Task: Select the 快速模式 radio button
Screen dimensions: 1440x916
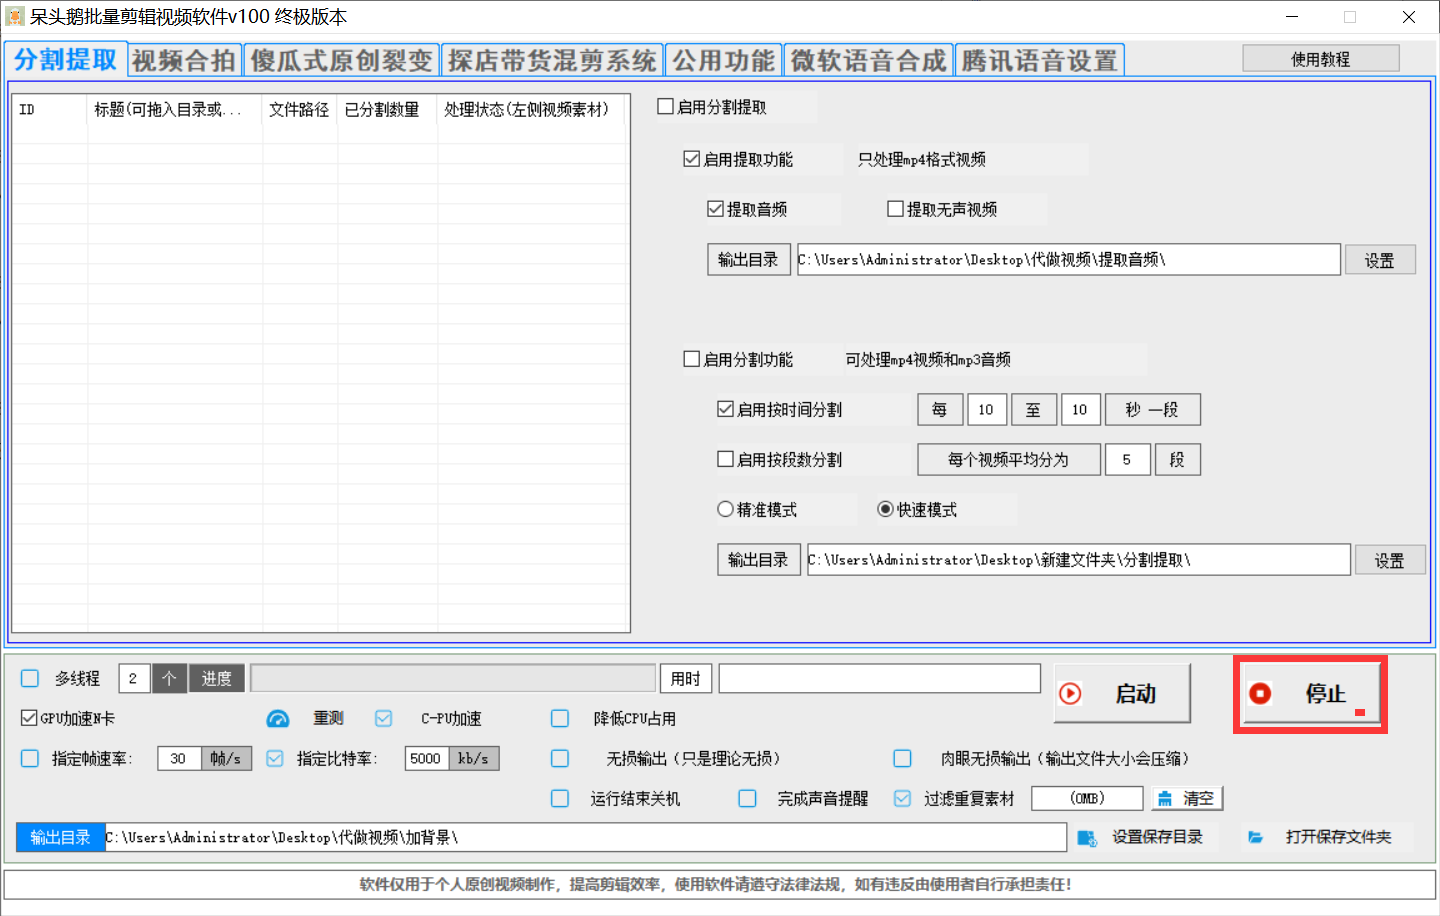Action: (885, 508)
